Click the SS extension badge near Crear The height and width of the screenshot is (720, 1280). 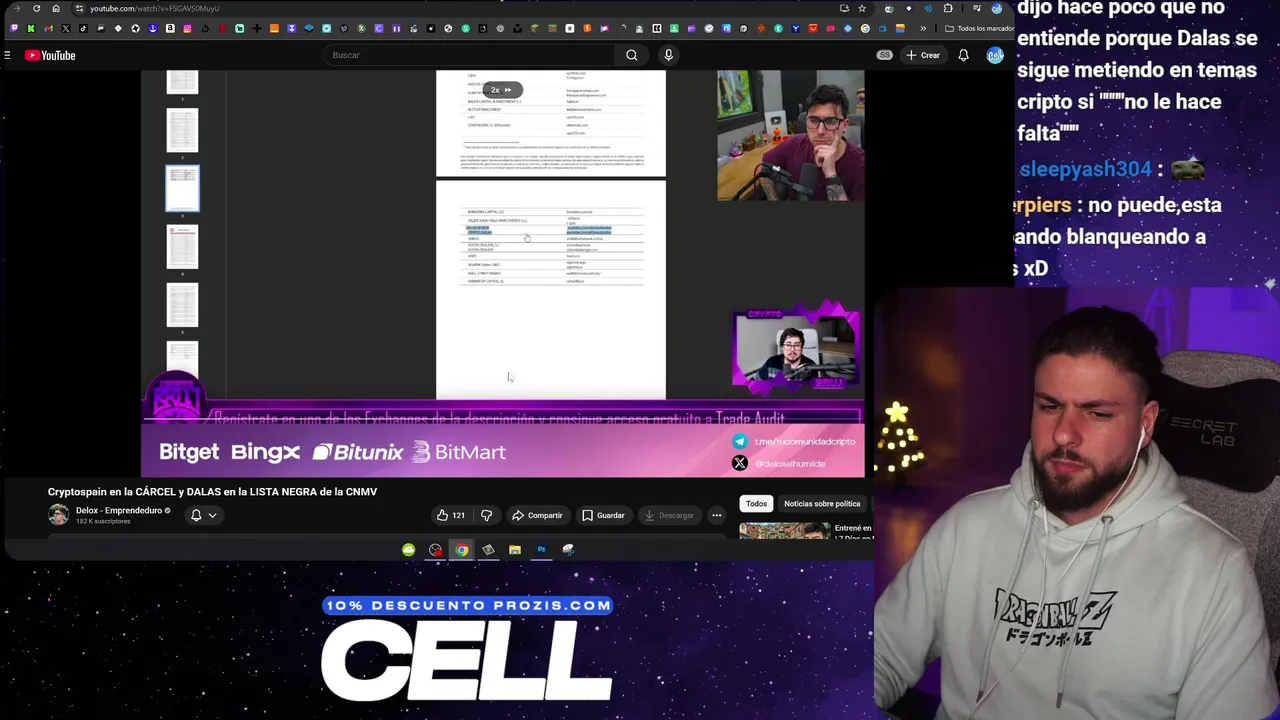884,55
